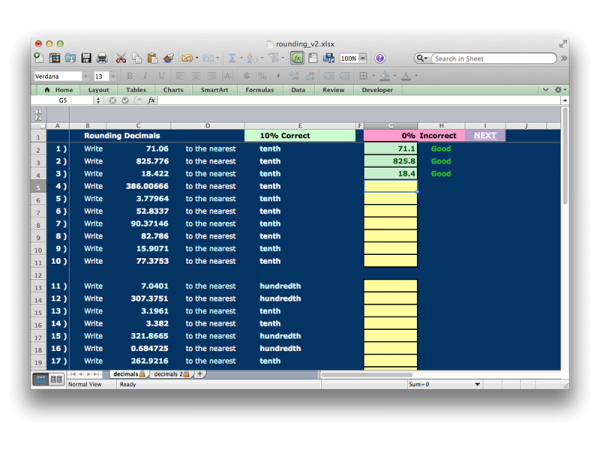Toggle Underline formatting
Viewport: 600px width, 450px height.
[x=161, y=76]
